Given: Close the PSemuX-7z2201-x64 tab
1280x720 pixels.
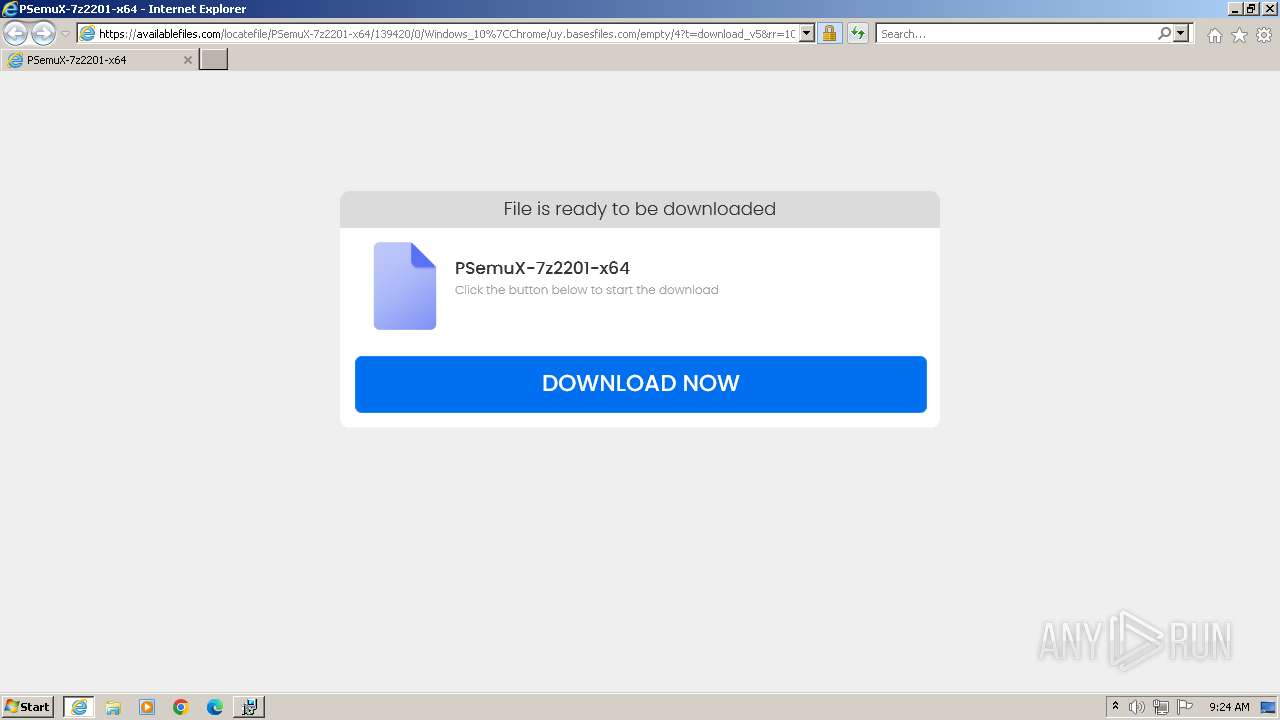Looking at the screenshot, I should click(x=187, y=60).
